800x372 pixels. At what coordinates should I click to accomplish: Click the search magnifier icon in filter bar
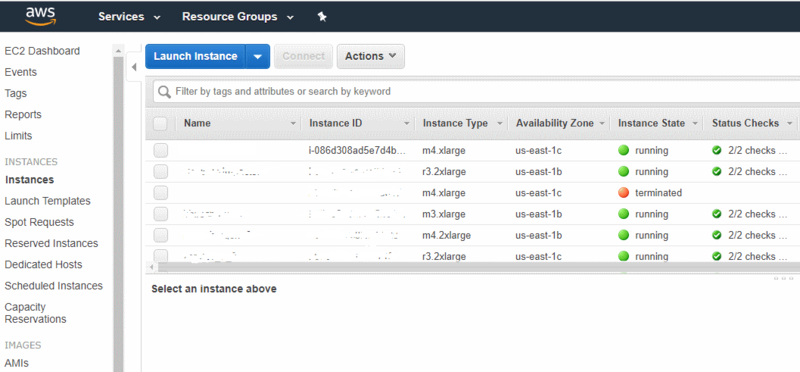coord(164,92)
